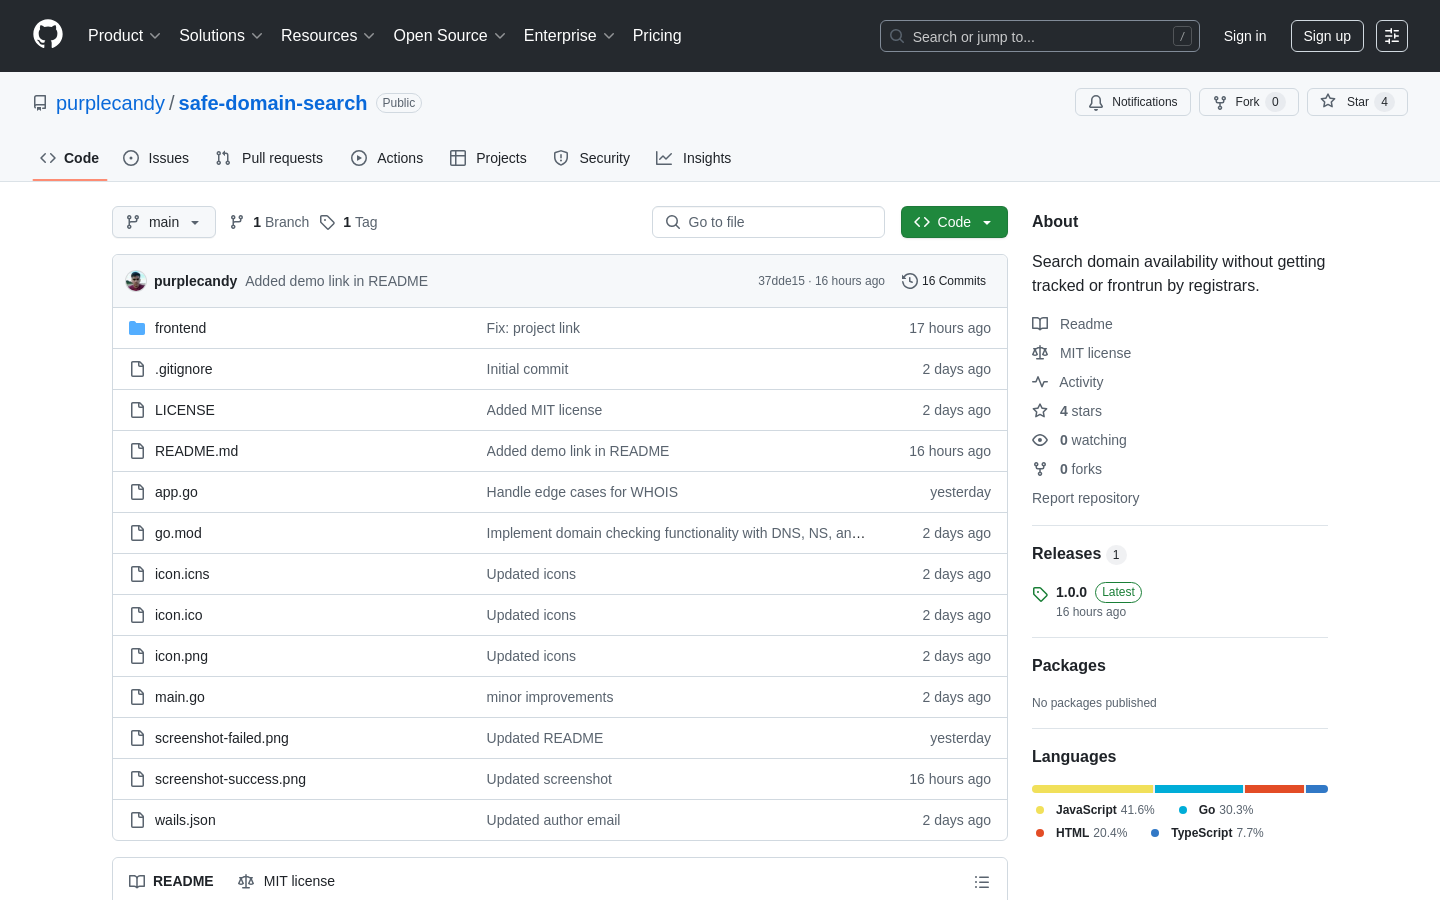
Task: Open the Resources dropdown
Action: click(328, 35)
